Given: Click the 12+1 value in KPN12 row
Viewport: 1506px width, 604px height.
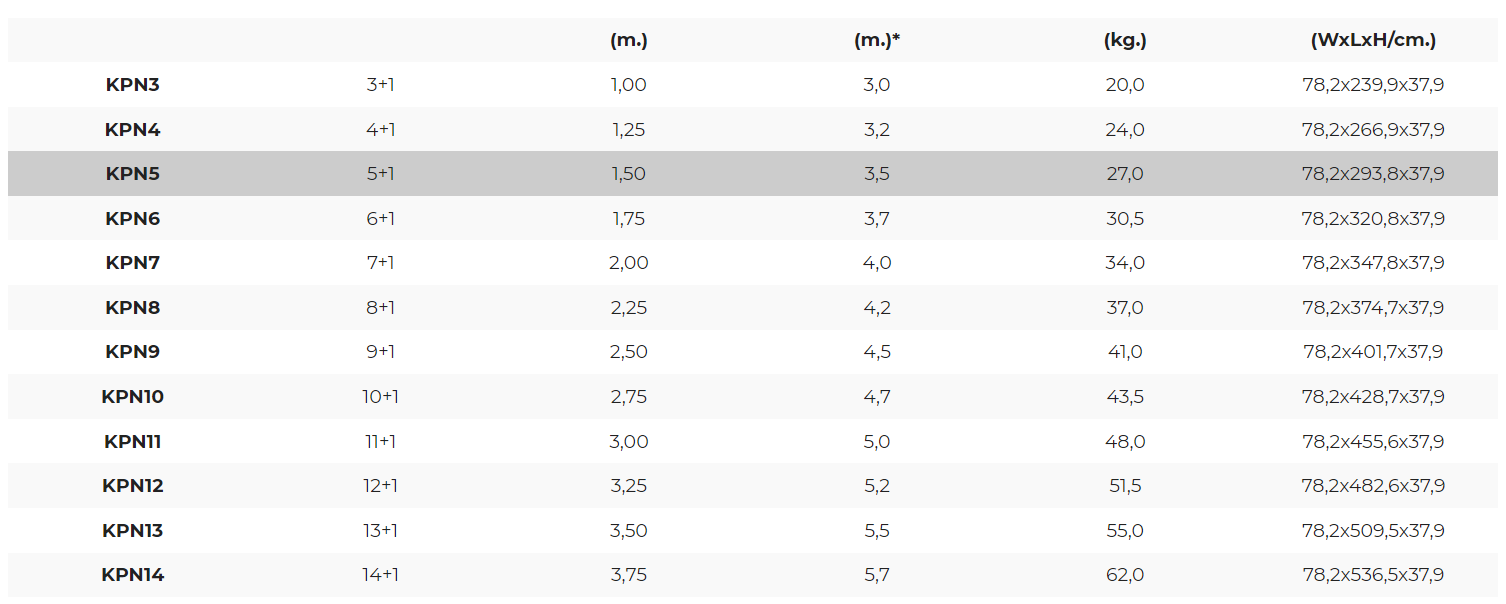Looking at the screenshot, I should 381,486.
